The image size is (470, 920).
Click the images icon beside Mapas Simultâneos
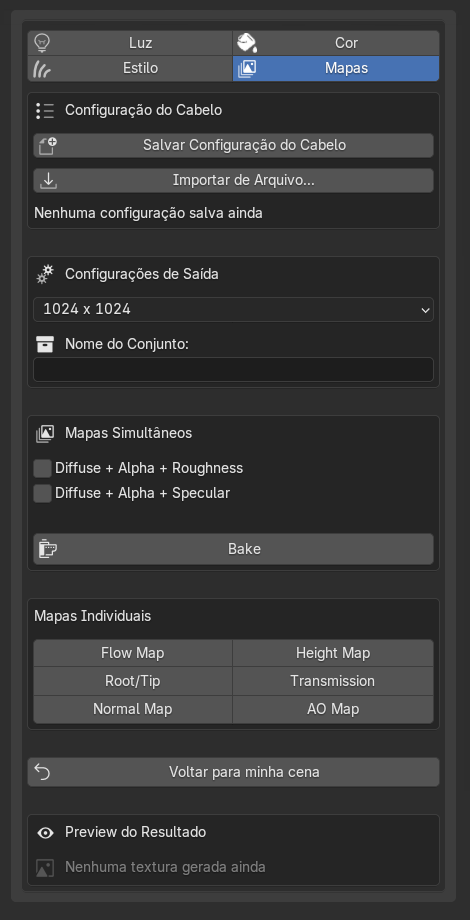coord(45,434)
